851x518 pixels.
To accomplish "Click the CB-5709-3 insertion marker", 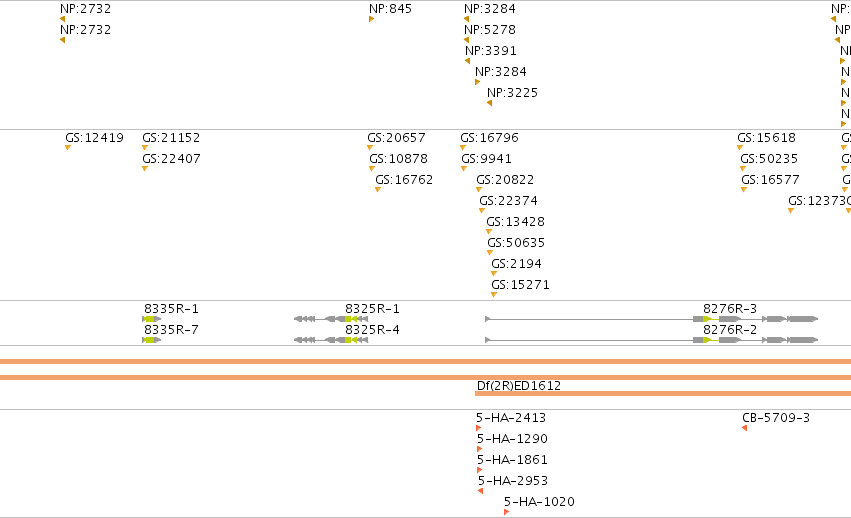I will pyautogui.click(x=745, y=428).
